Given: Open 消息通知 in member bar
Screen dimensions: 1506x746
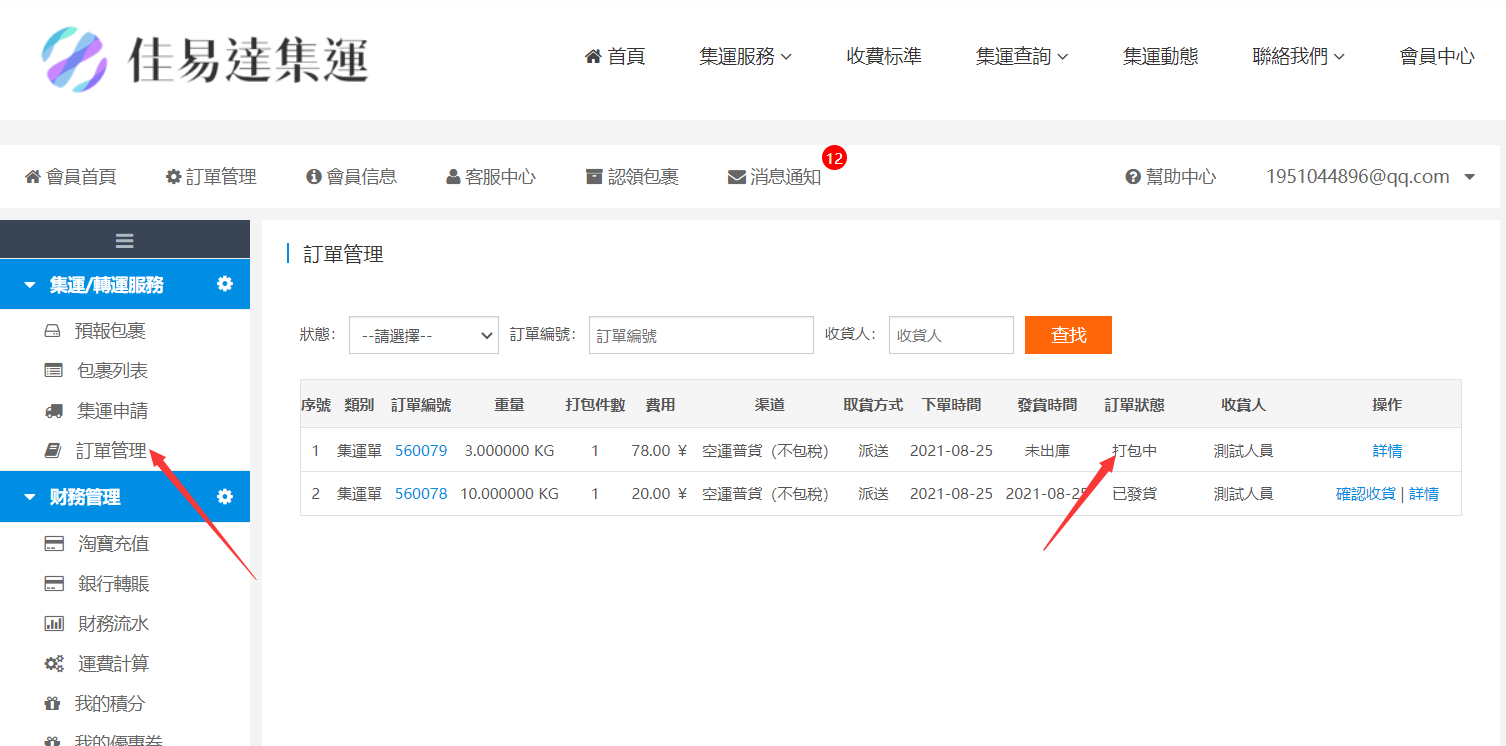Looking at the screenshot, I should [x=775, y=177].
